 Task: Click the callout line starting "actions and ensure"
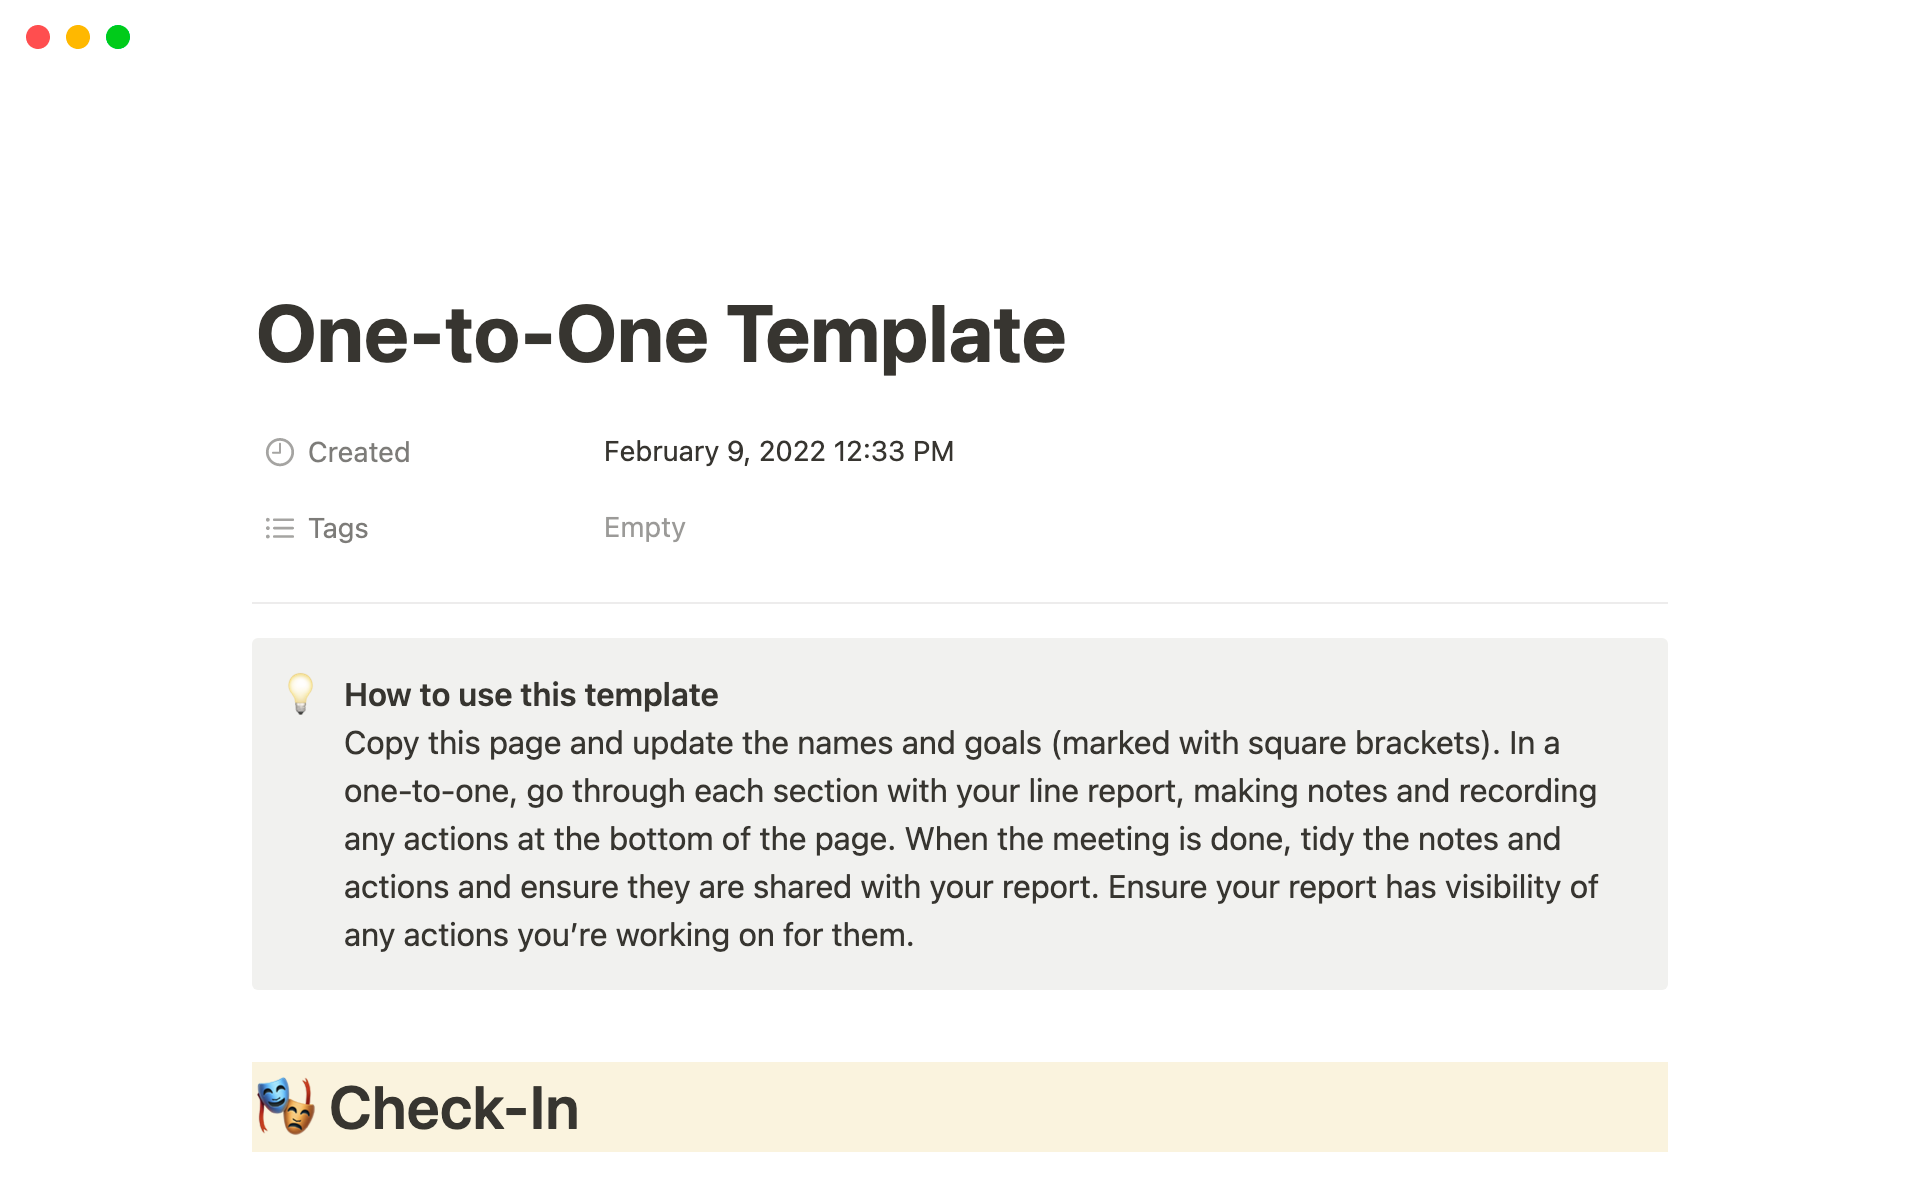click(970, 887)
